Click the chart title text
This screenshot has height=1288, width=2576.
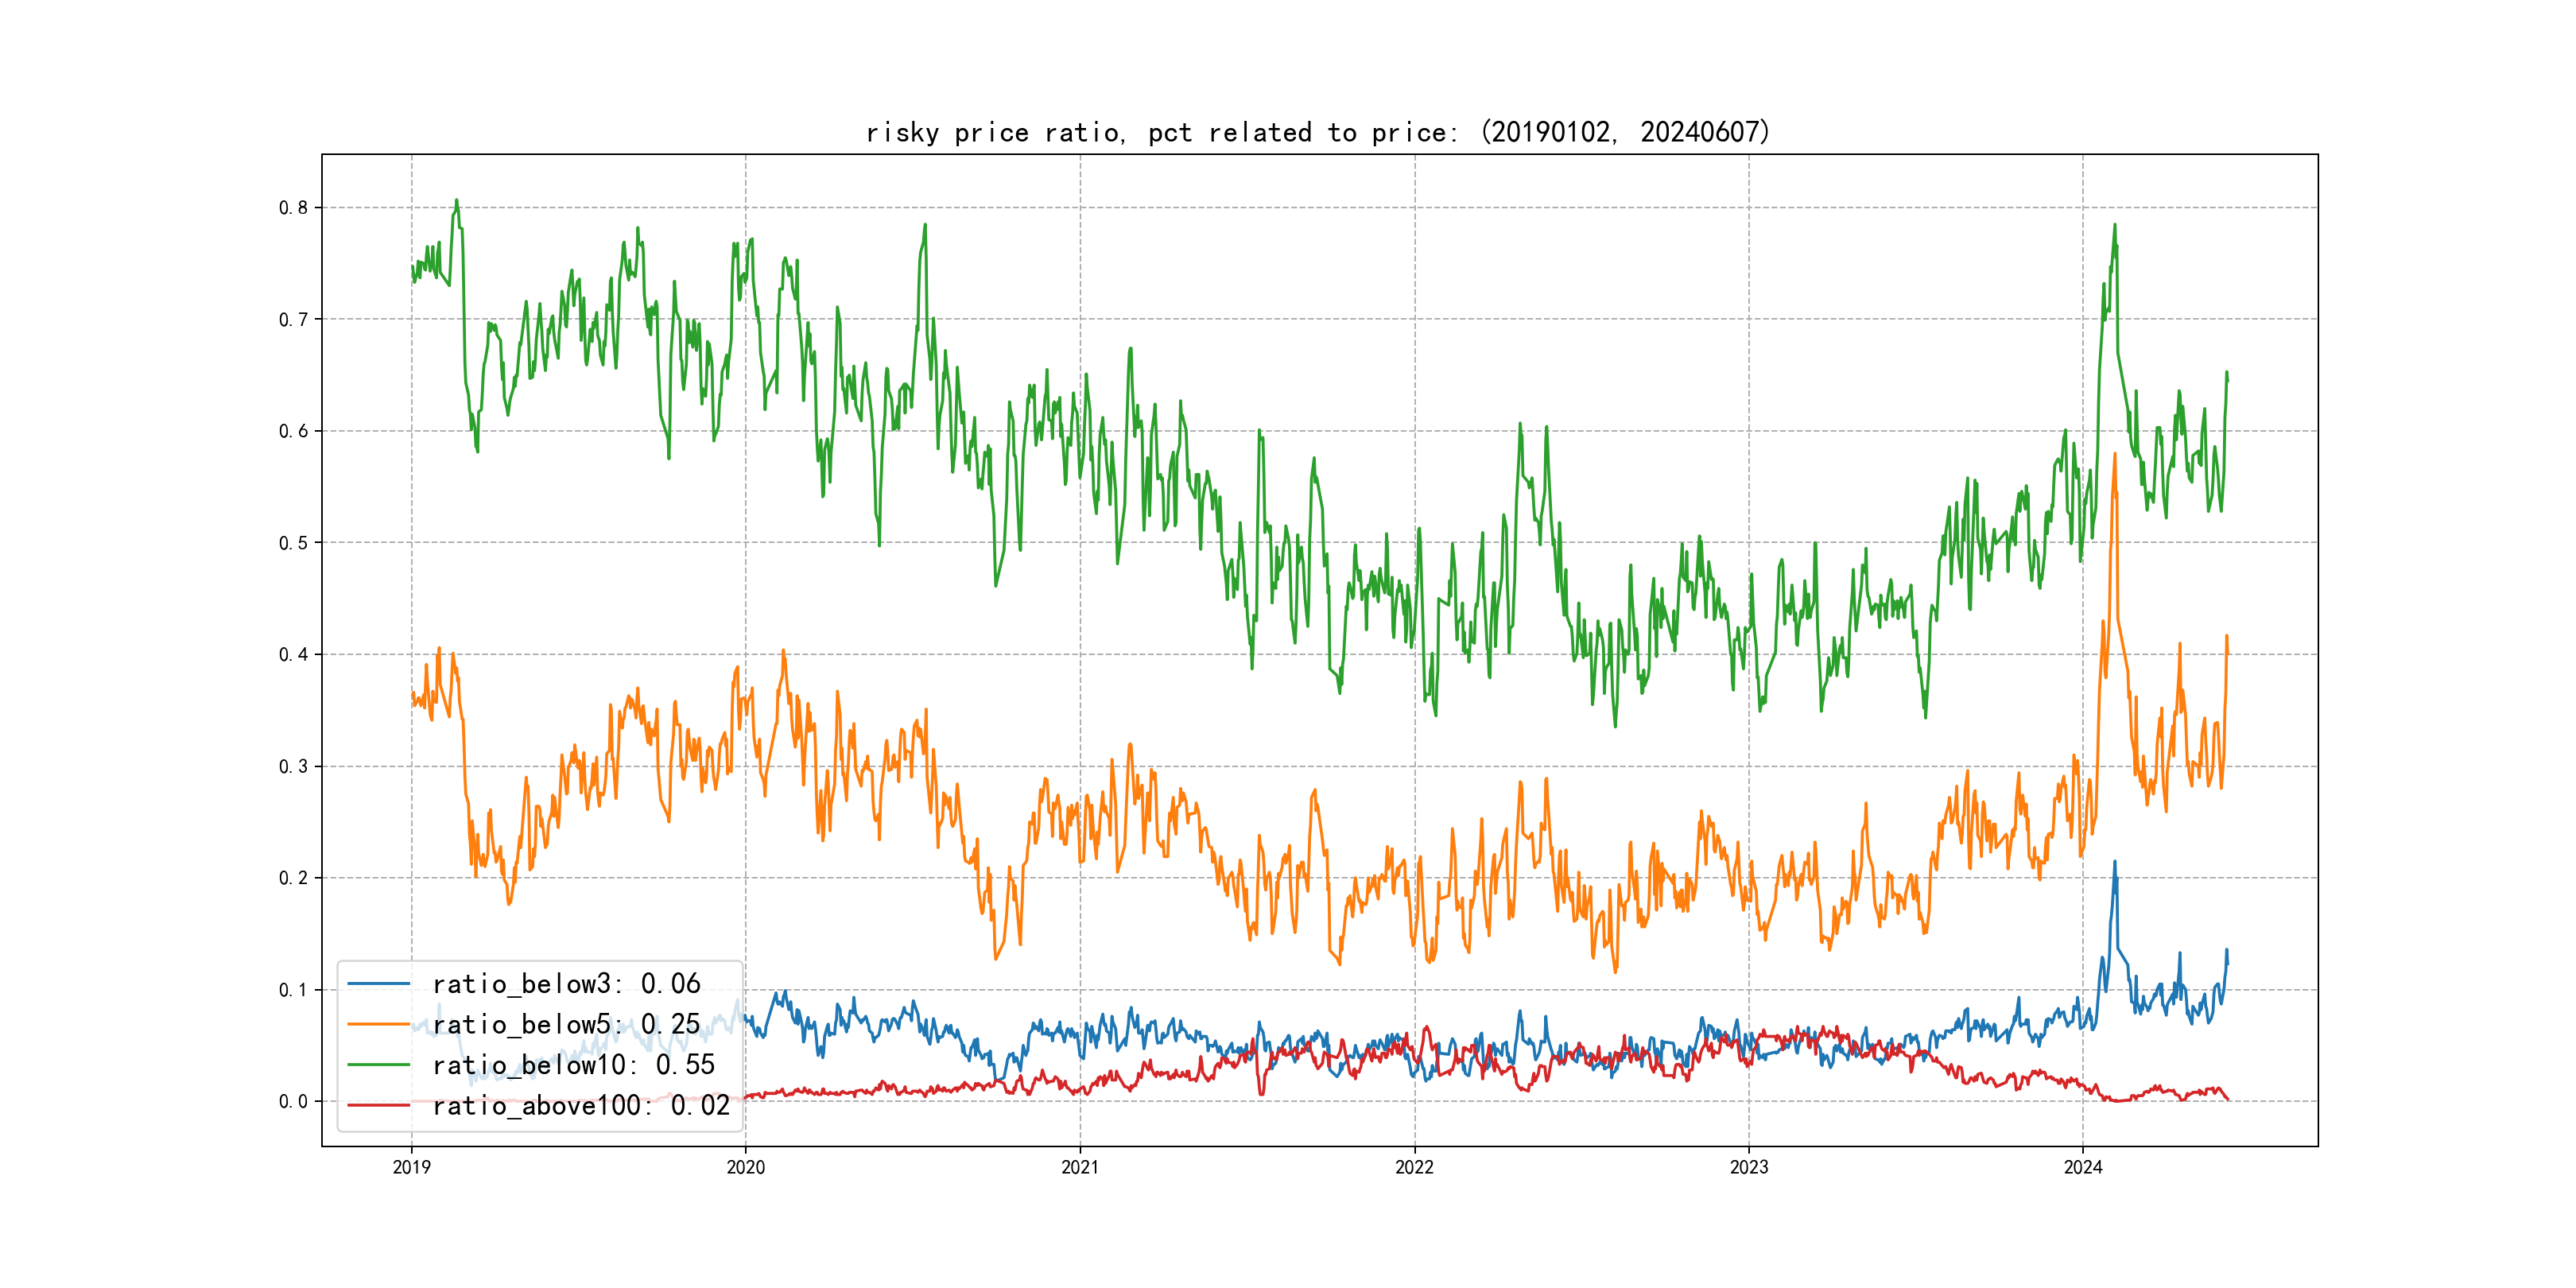tap(1318, 132)
